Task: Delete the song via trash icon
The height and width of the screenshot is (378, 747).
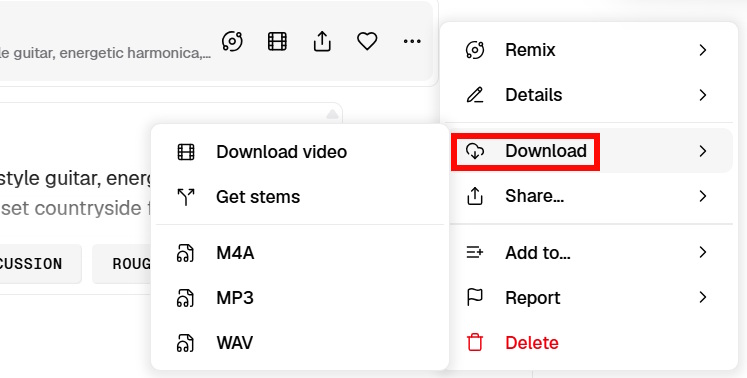Action: click(x=475, y=343)
